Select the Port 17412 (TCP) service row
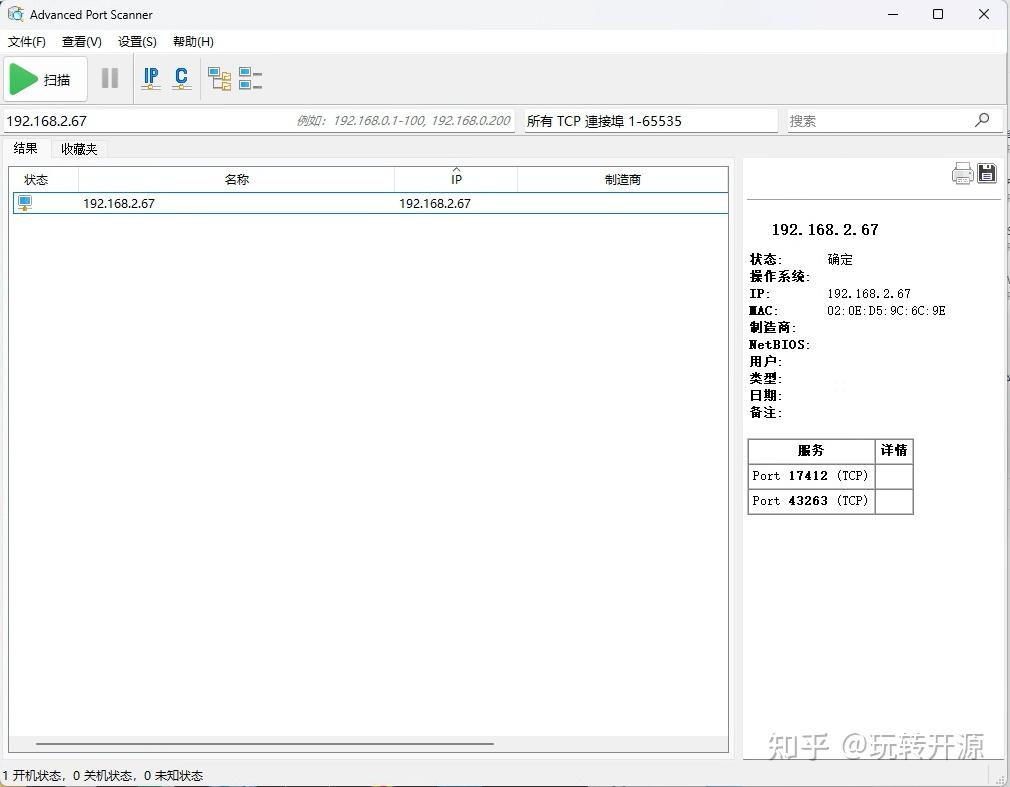The height and width of the screenshot is (787, 1010). [x=810, y=475]
